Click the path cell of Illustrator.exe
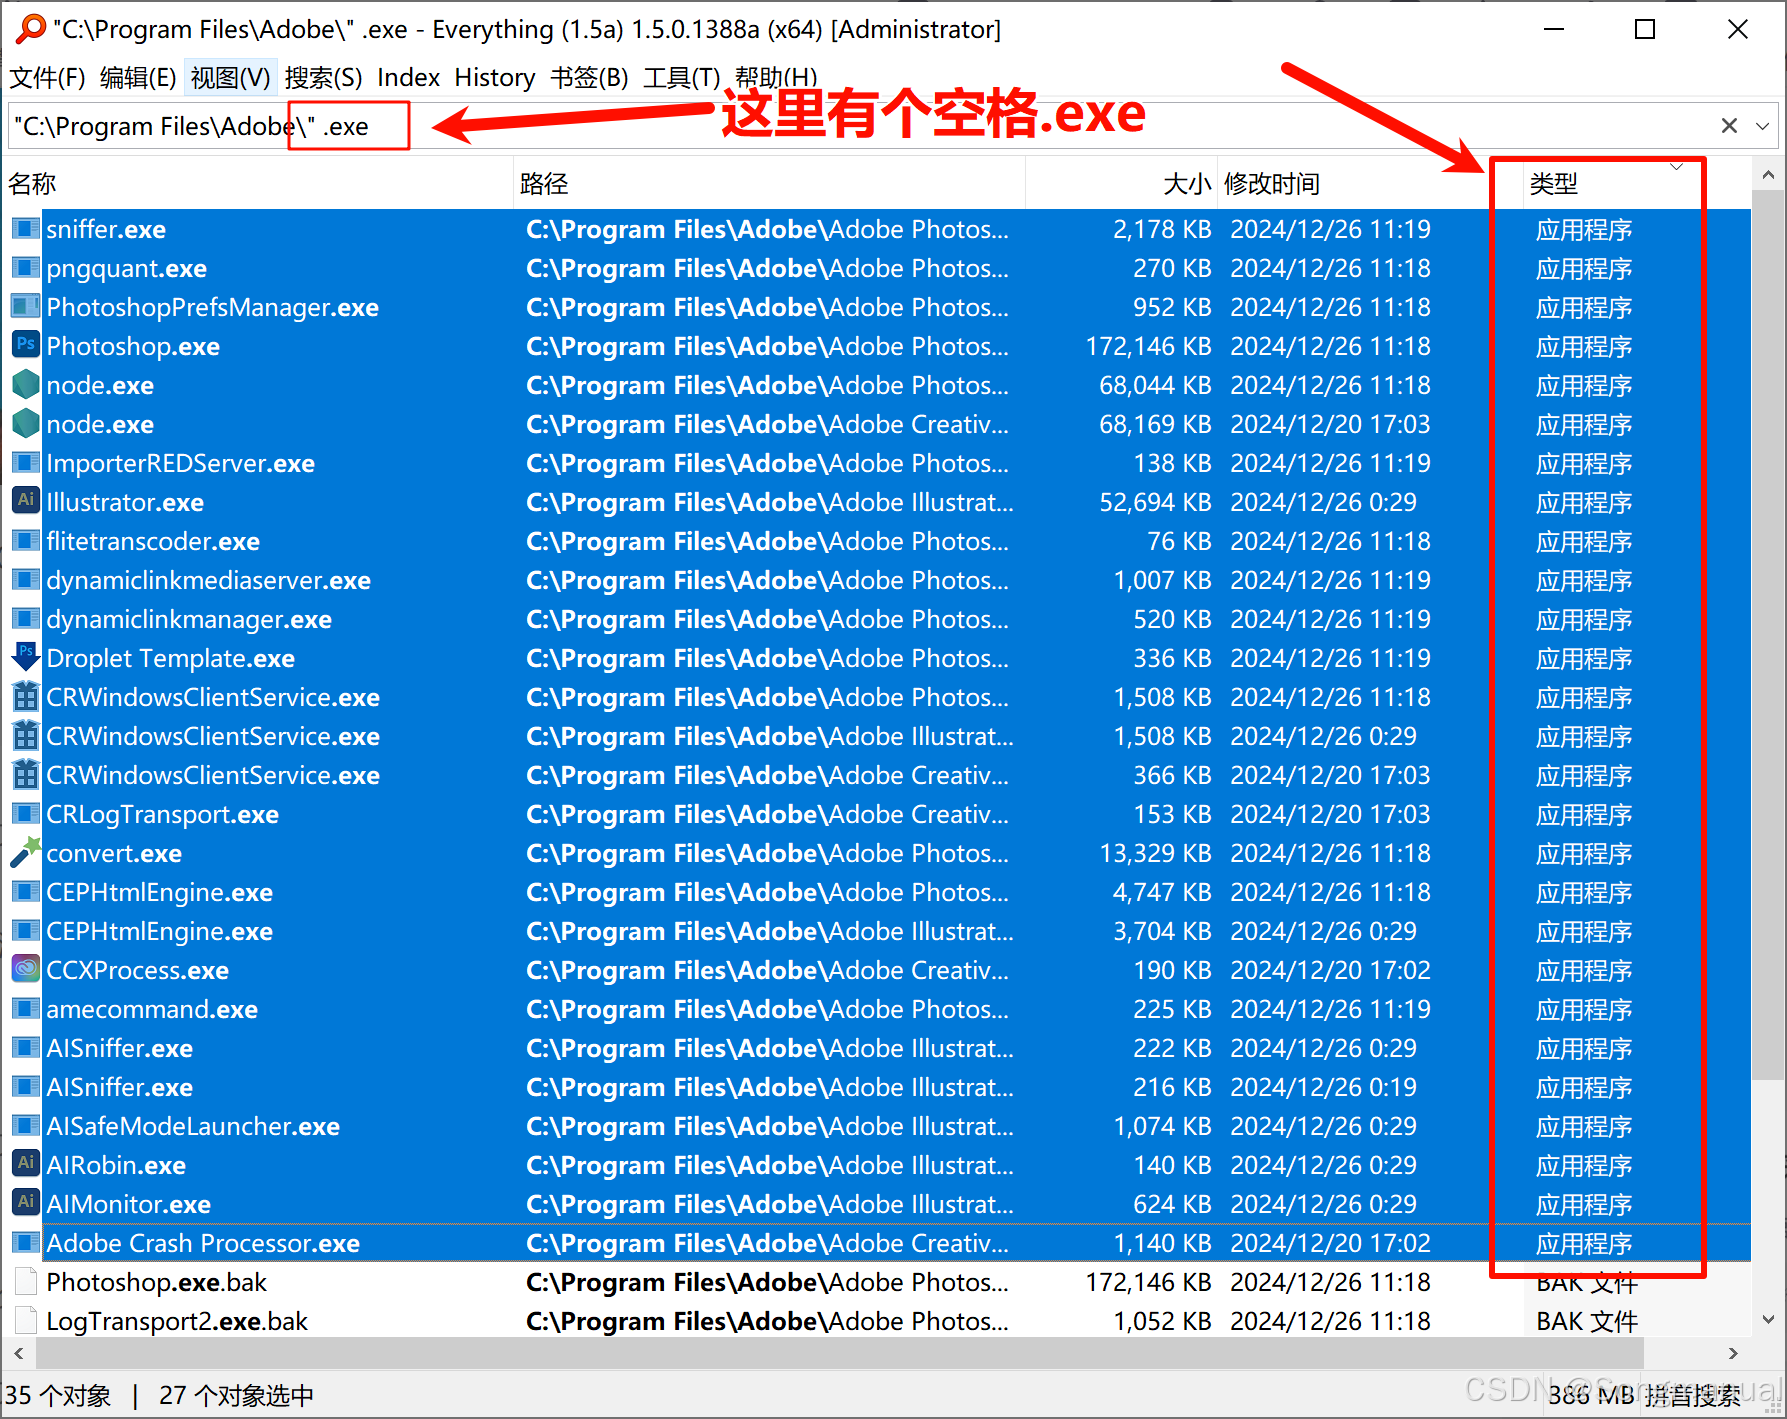The height and width of the screenshot is (1419, 1787). point(770,502)
